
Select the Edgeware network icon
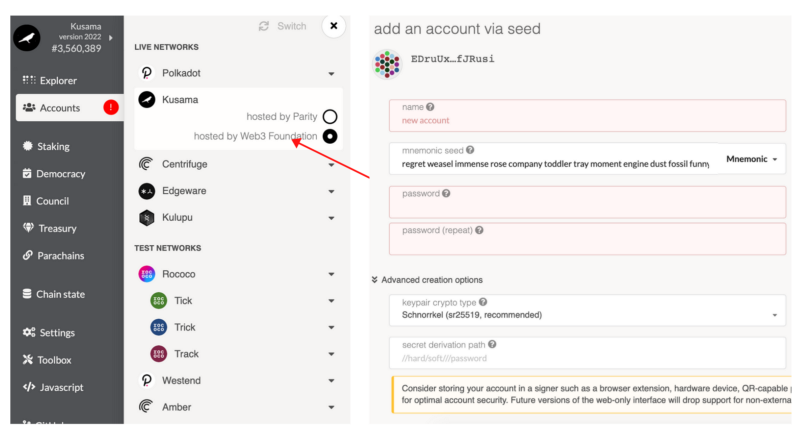146,191
